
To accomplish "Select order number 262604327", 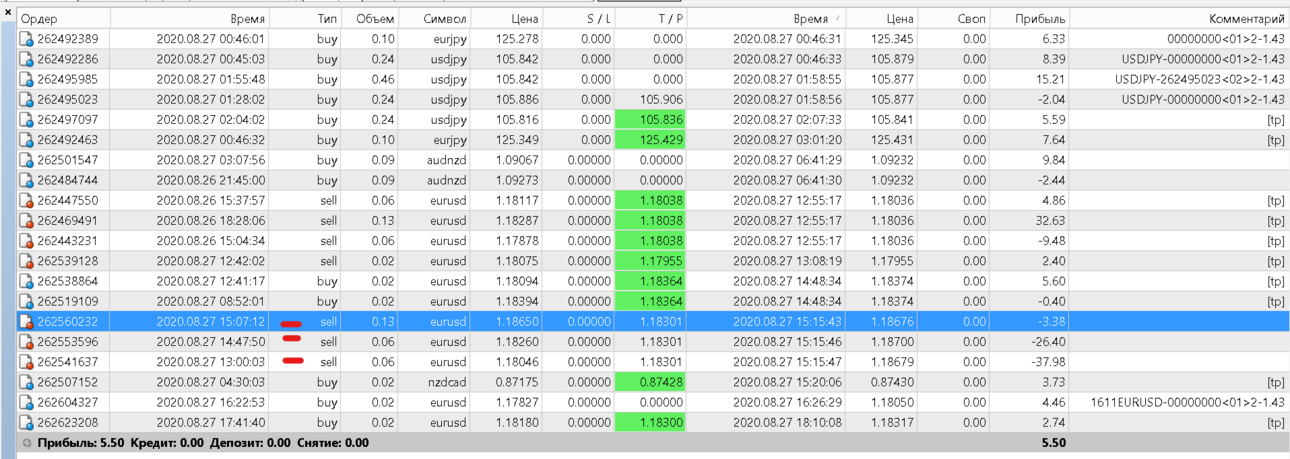I will [x=68, y=402].
